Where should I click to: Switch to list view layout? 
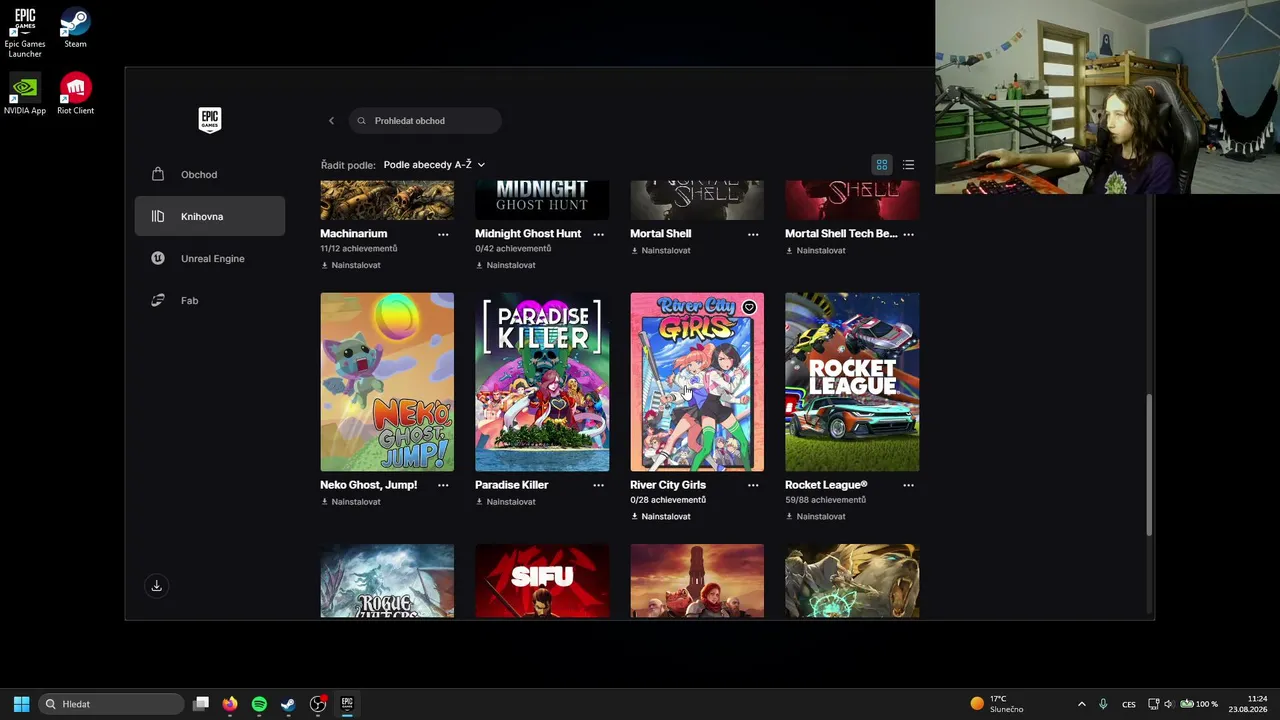tap(908, 165)
